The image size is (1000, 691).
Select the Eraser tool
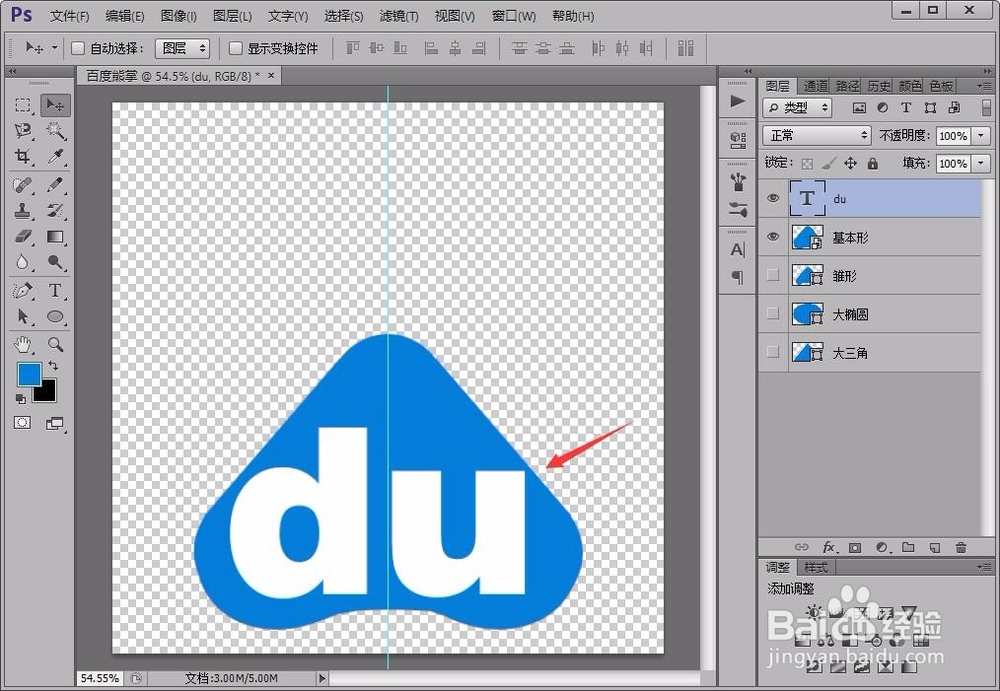coord(23,237)
